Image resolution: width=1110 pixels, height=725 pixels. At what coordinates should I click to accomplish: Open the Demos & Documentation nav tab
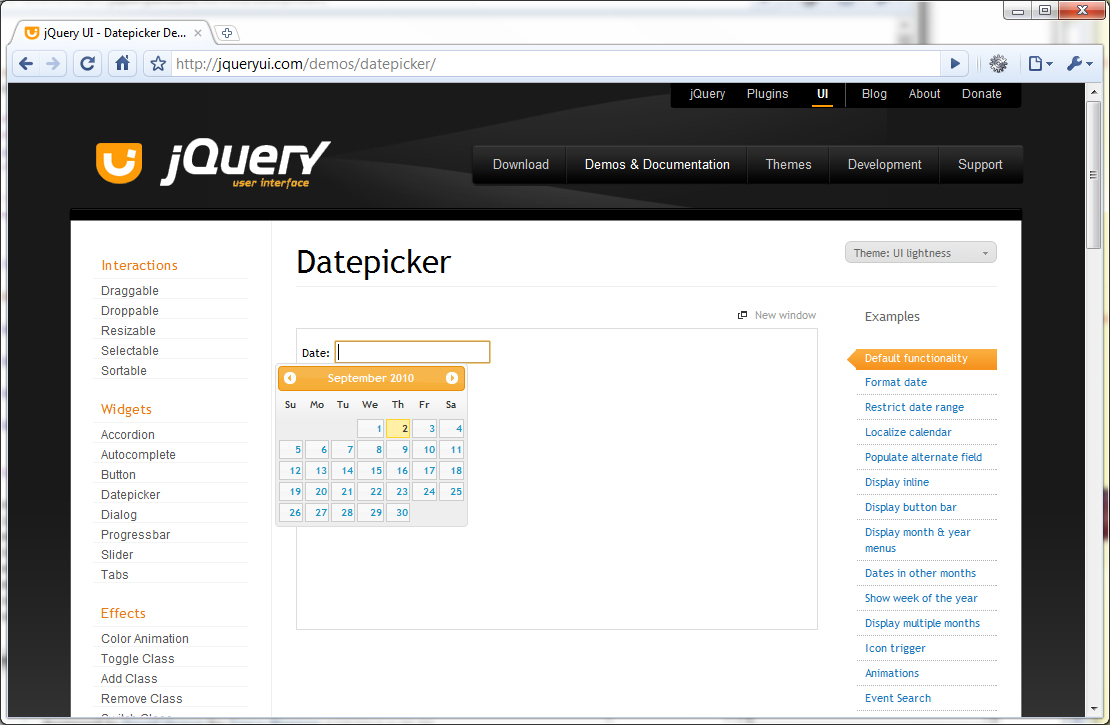tap(657, 165)
